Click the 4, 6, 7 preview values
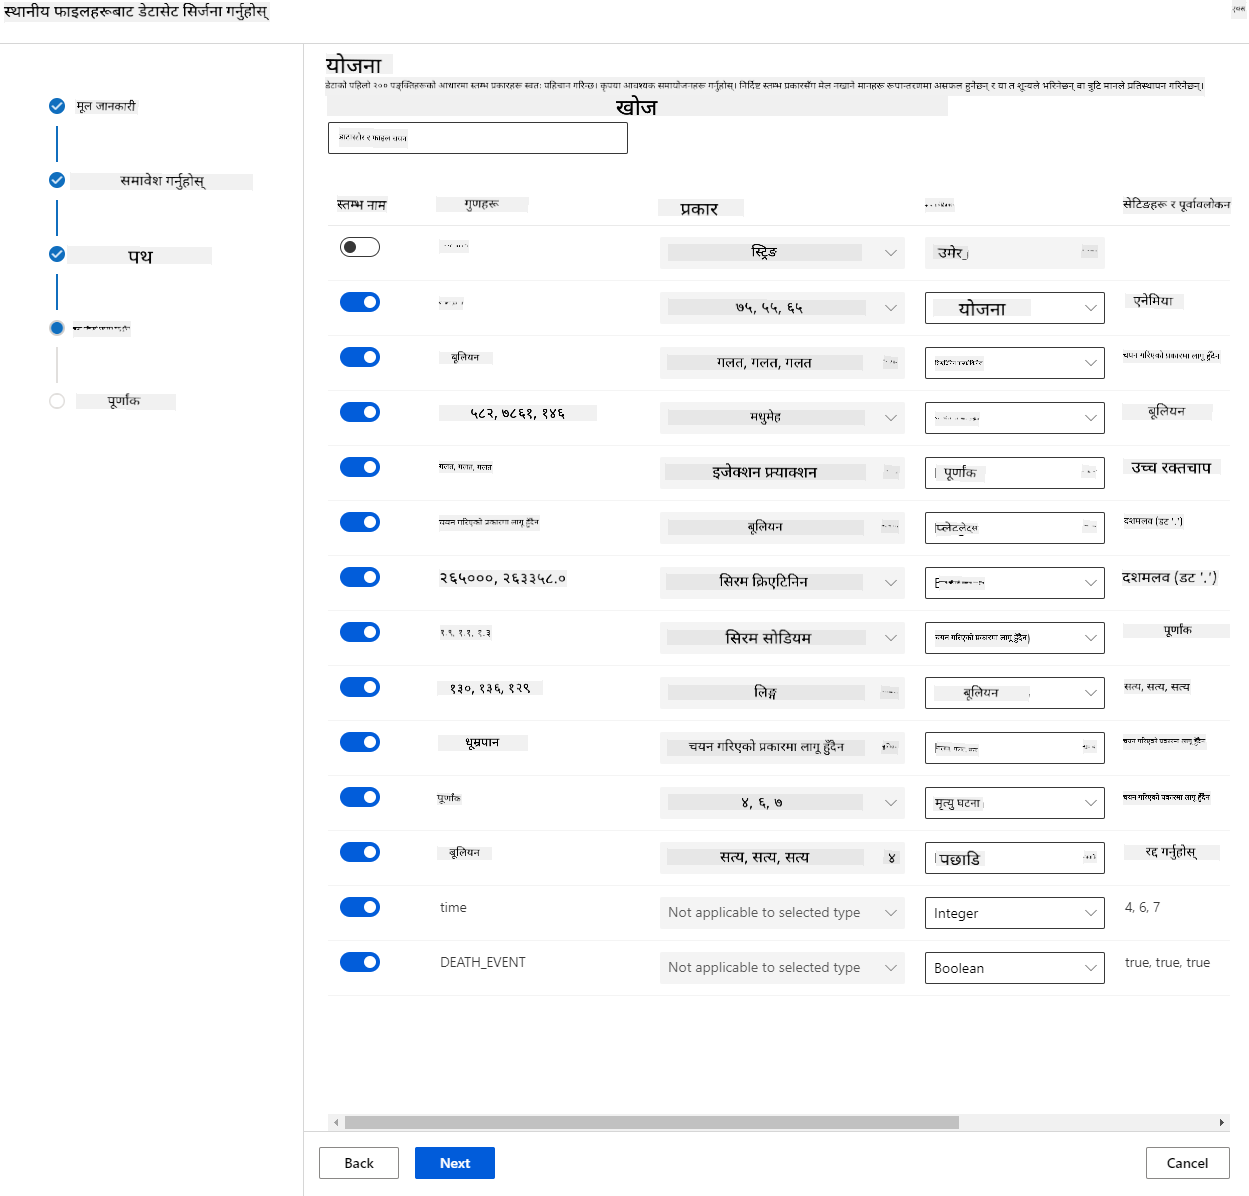 coord(1142,907)
